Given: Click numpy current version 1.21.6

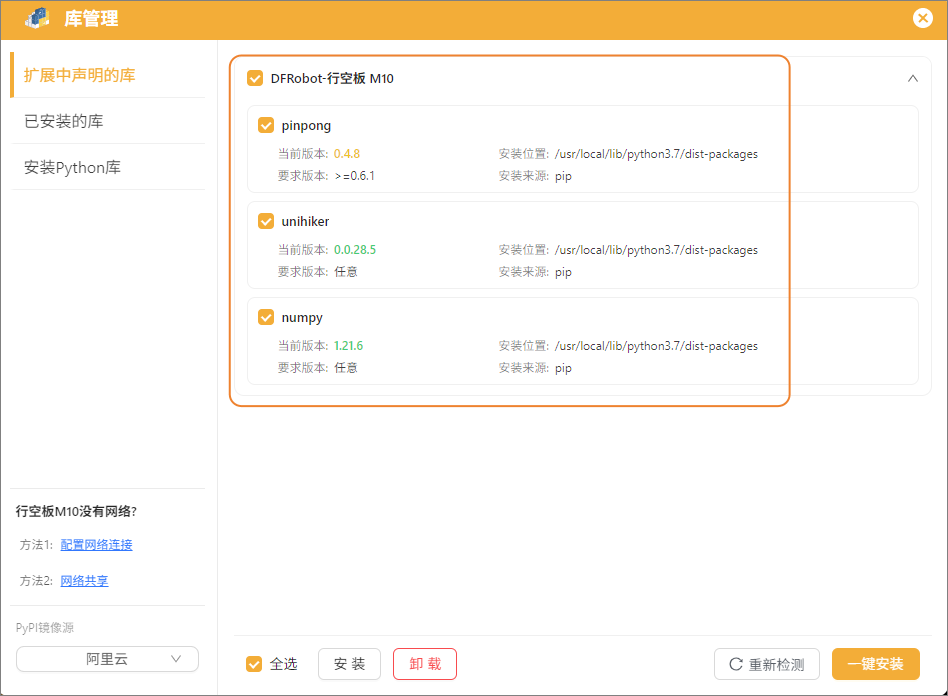Looking at the screenshot, I should [349, 346].
